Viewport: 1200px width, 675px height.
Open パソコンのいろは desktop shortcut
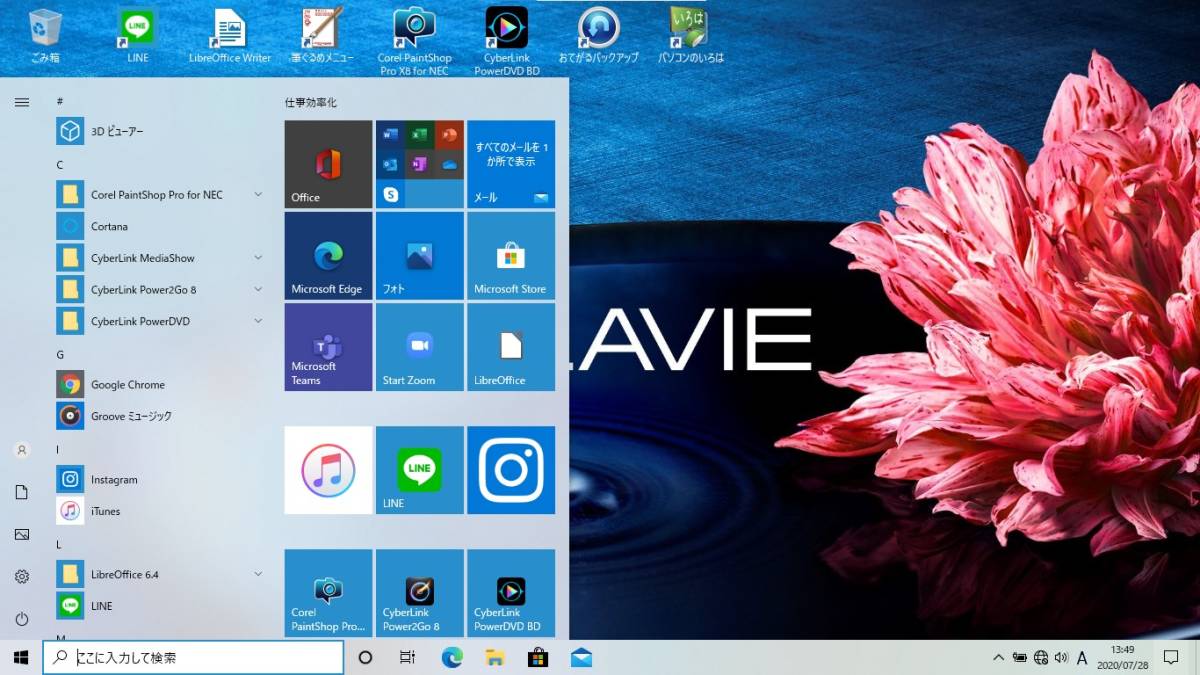690,35
